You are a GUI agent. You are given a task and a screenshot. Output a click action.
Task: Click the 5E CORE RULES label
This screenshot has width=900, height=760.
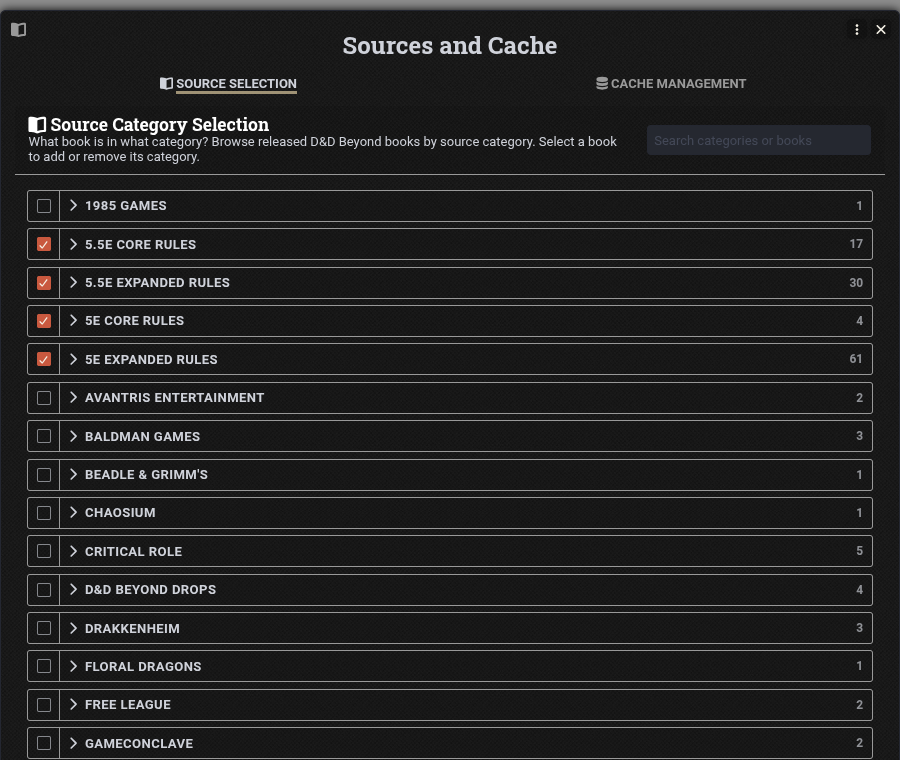pos(134,321)
